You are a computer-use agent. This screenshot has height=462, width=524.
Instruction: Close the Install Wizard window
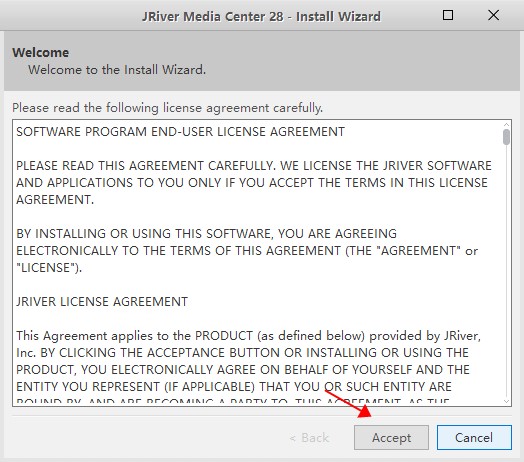click(x=493, y=15)
